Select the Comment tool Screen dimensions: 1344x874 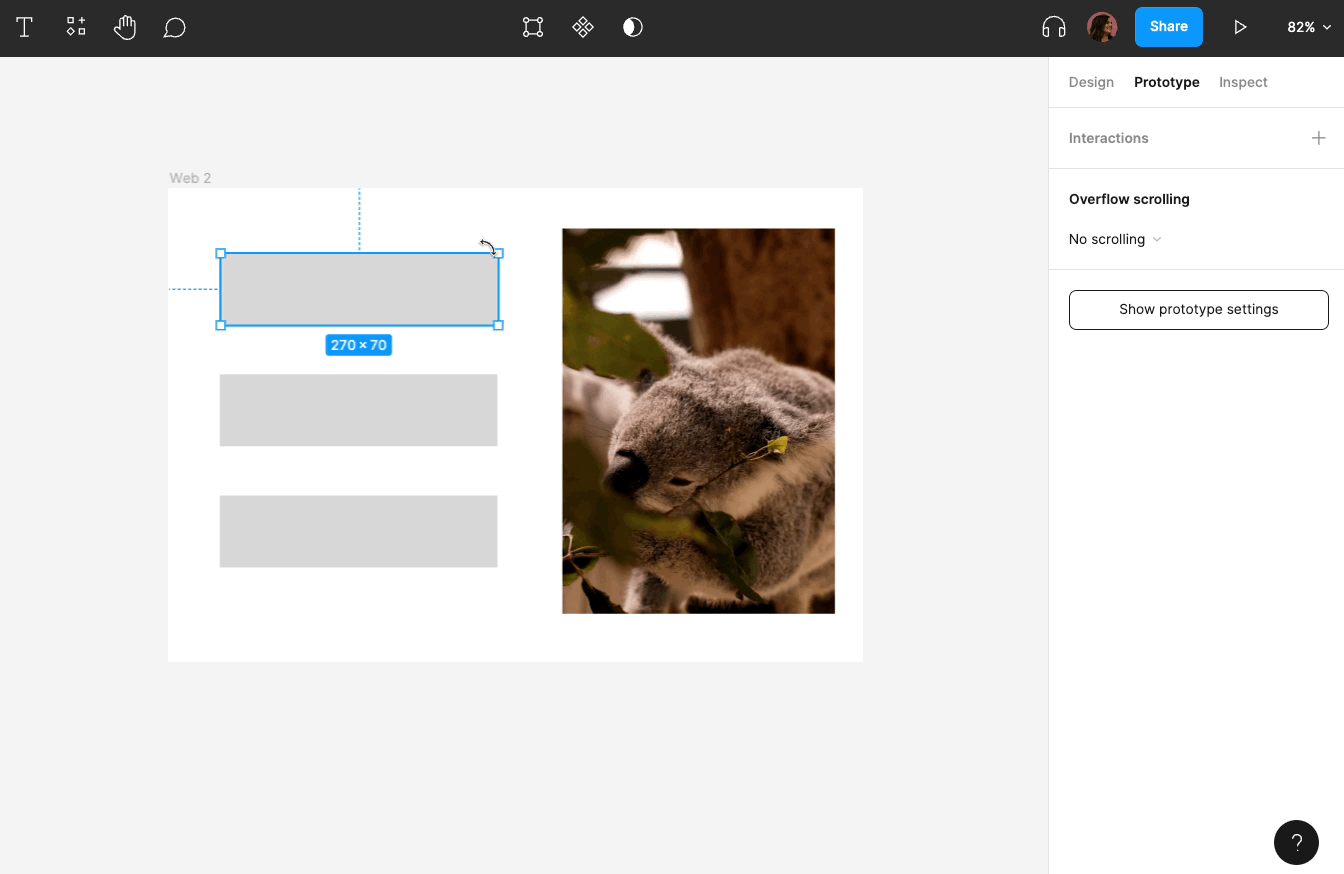point(174,27)
